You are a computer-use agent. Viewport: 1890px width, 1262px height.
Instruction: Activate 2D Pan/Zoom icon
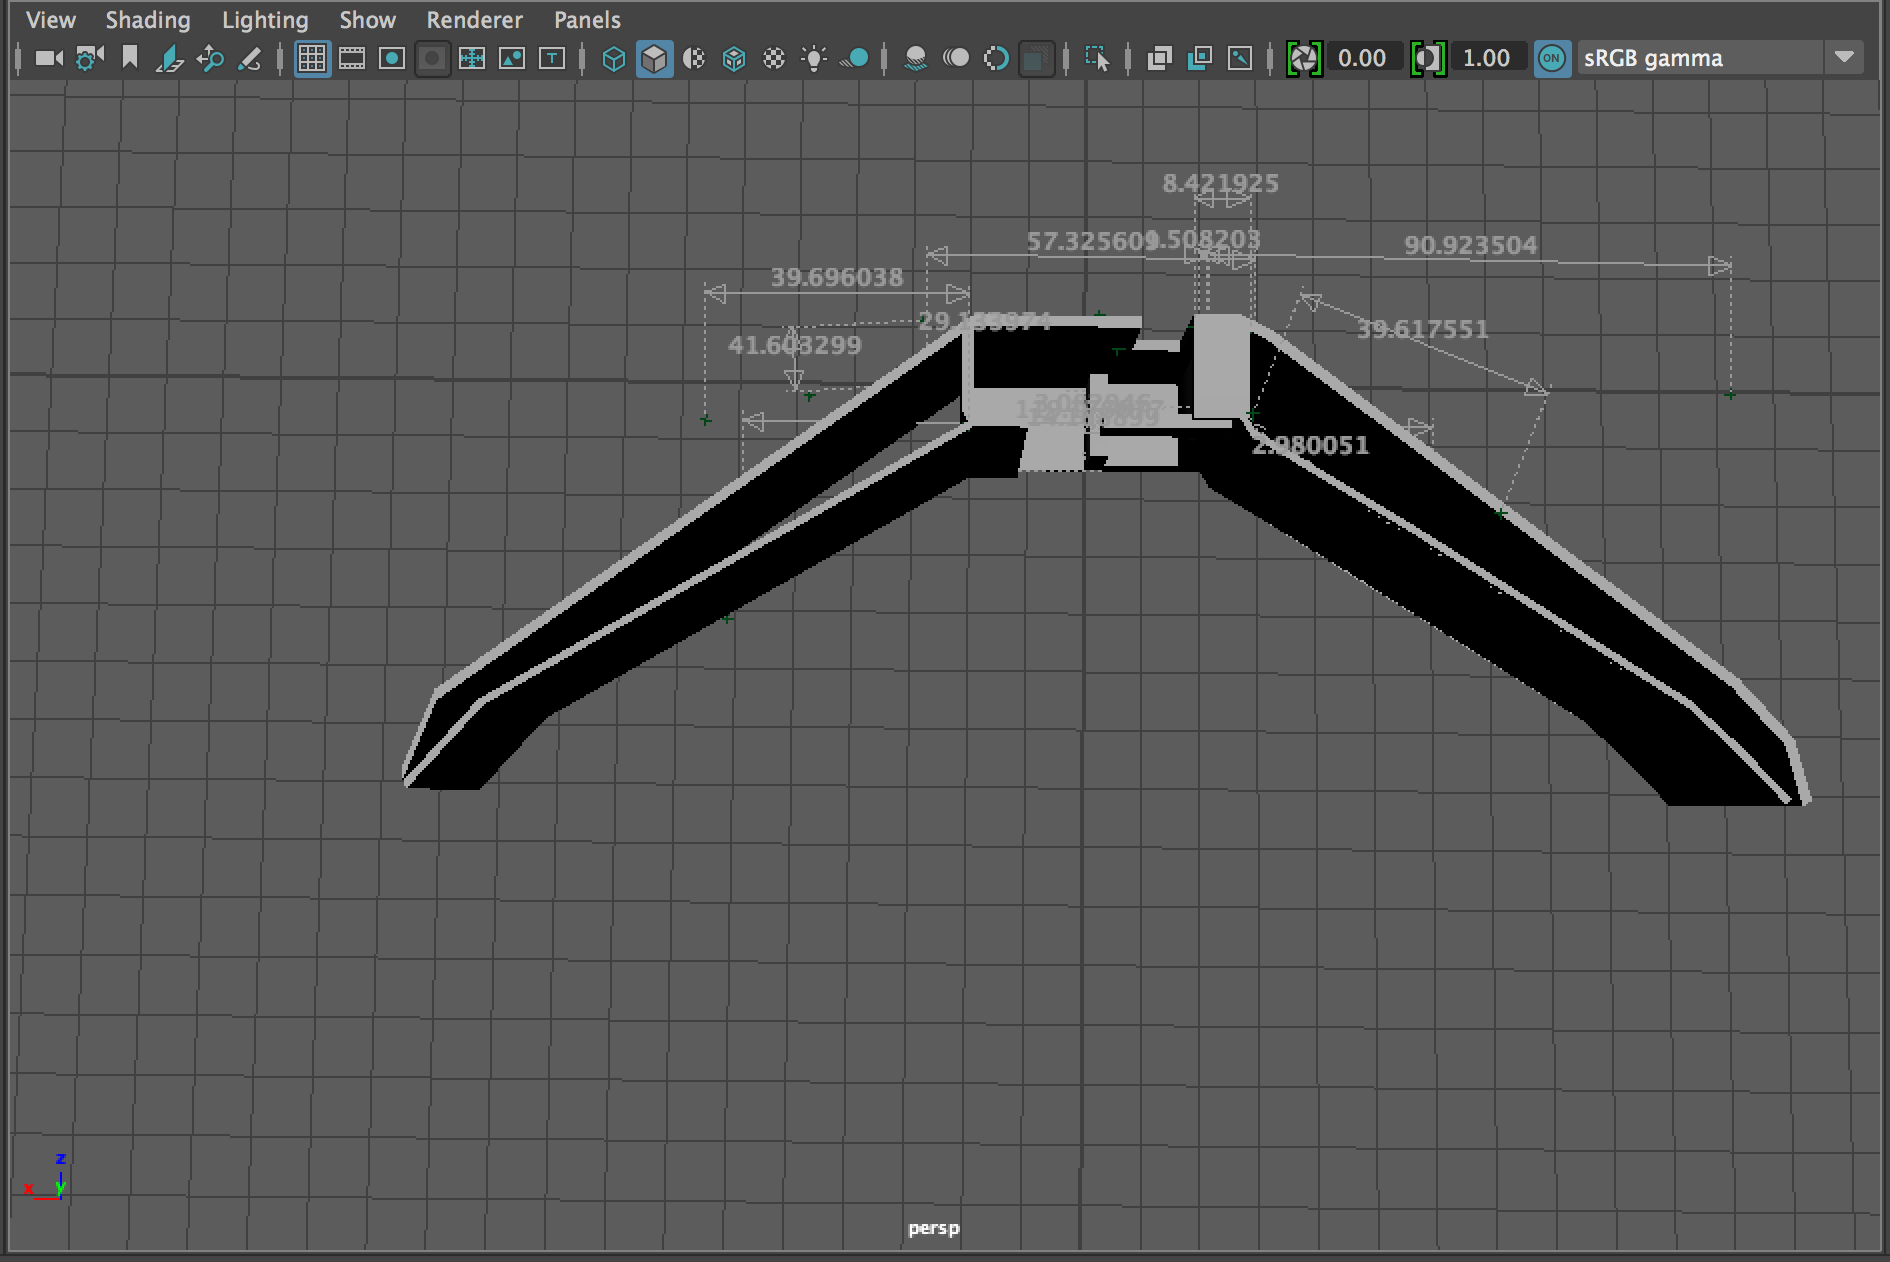click(x=210, y=59)
